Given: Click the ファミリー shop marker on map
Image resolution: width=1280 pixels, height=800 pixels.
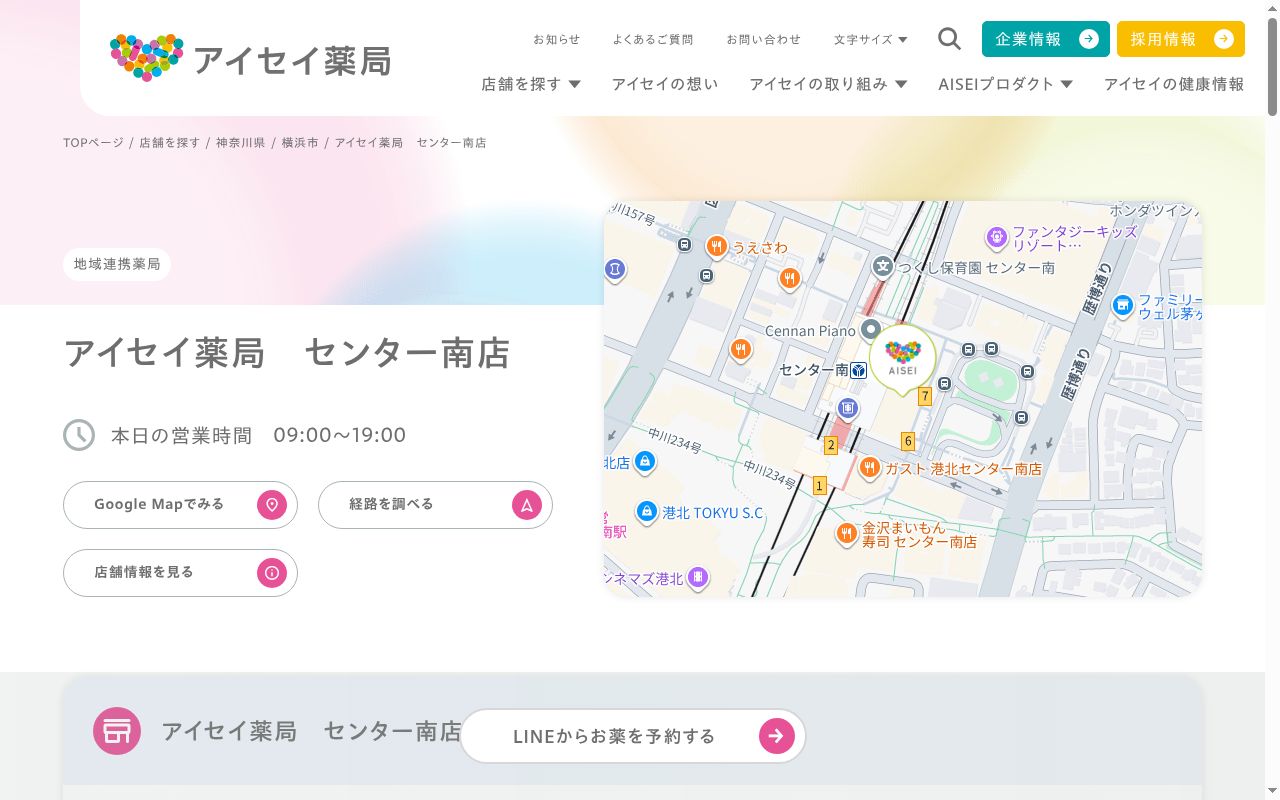Looking at the screenshot, I should click(1123, 305).
